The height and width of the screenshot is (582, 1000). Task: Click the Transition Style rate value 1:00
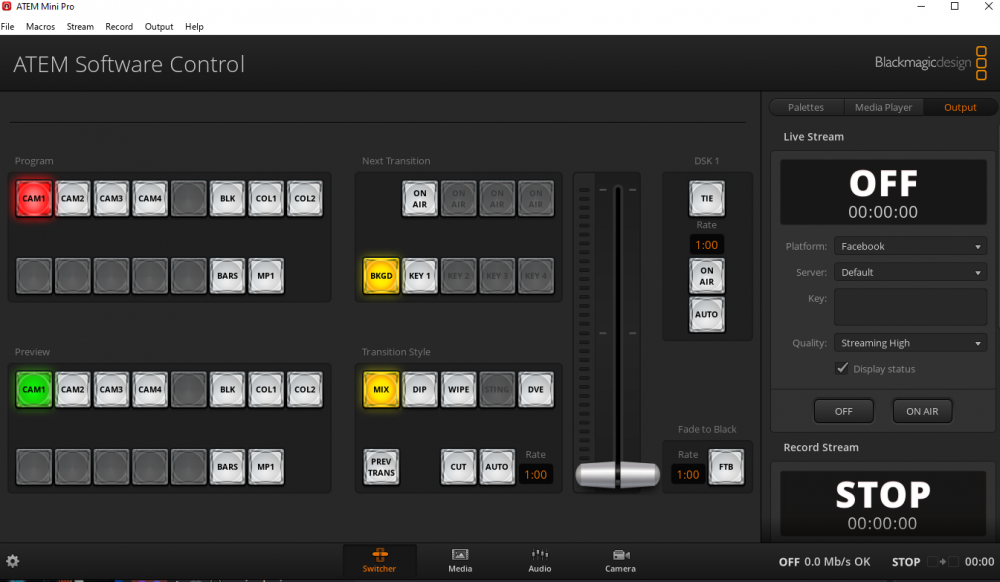pos(536,474)
